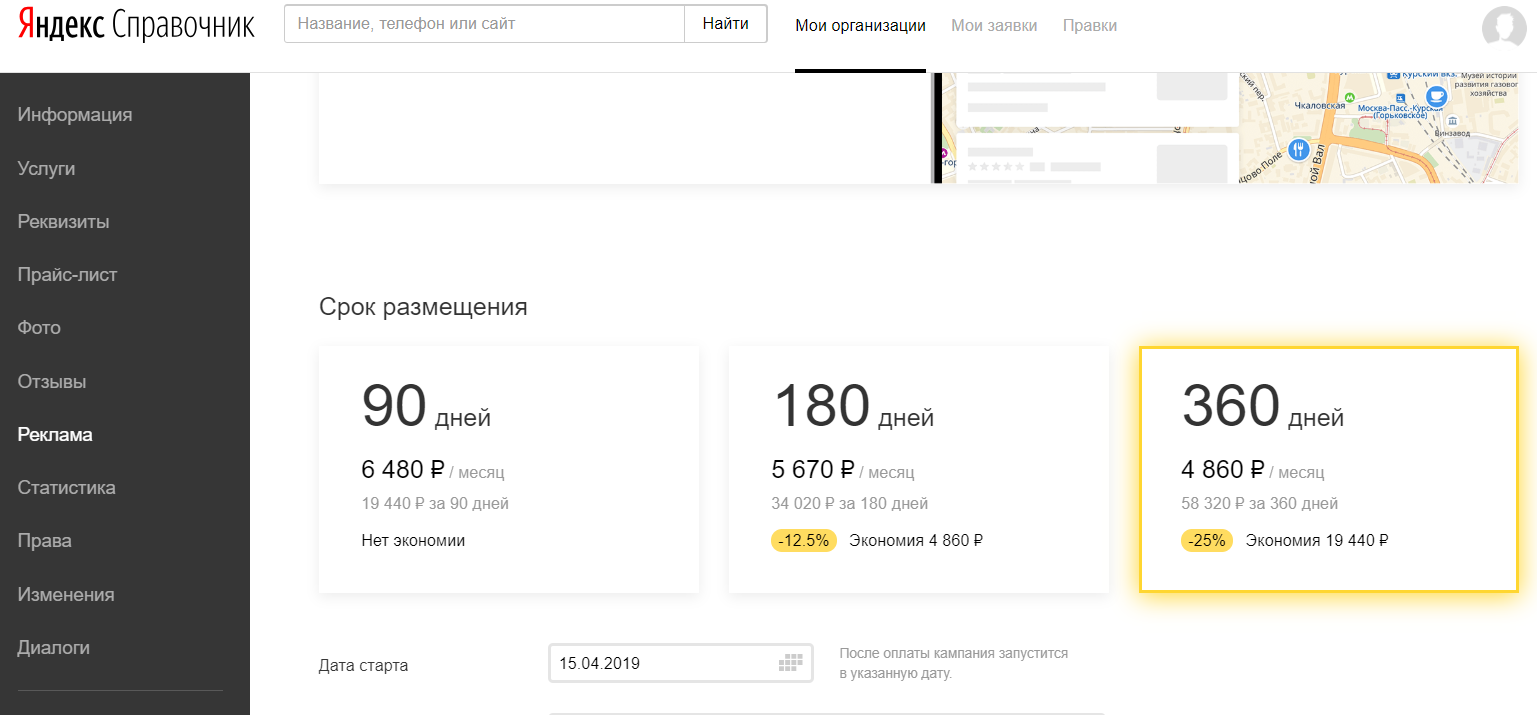Click the Найти search button
Image resolution: width=1537 pixels, height=715 pixels.
pyautogui.click(x=725, y=24)
